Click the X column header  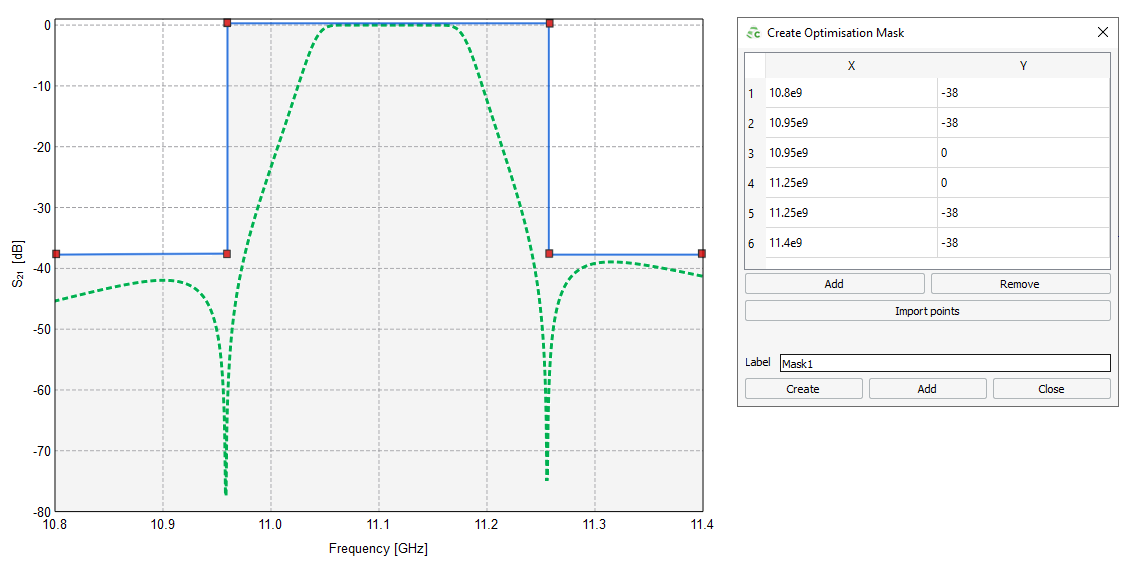[851, 66]
